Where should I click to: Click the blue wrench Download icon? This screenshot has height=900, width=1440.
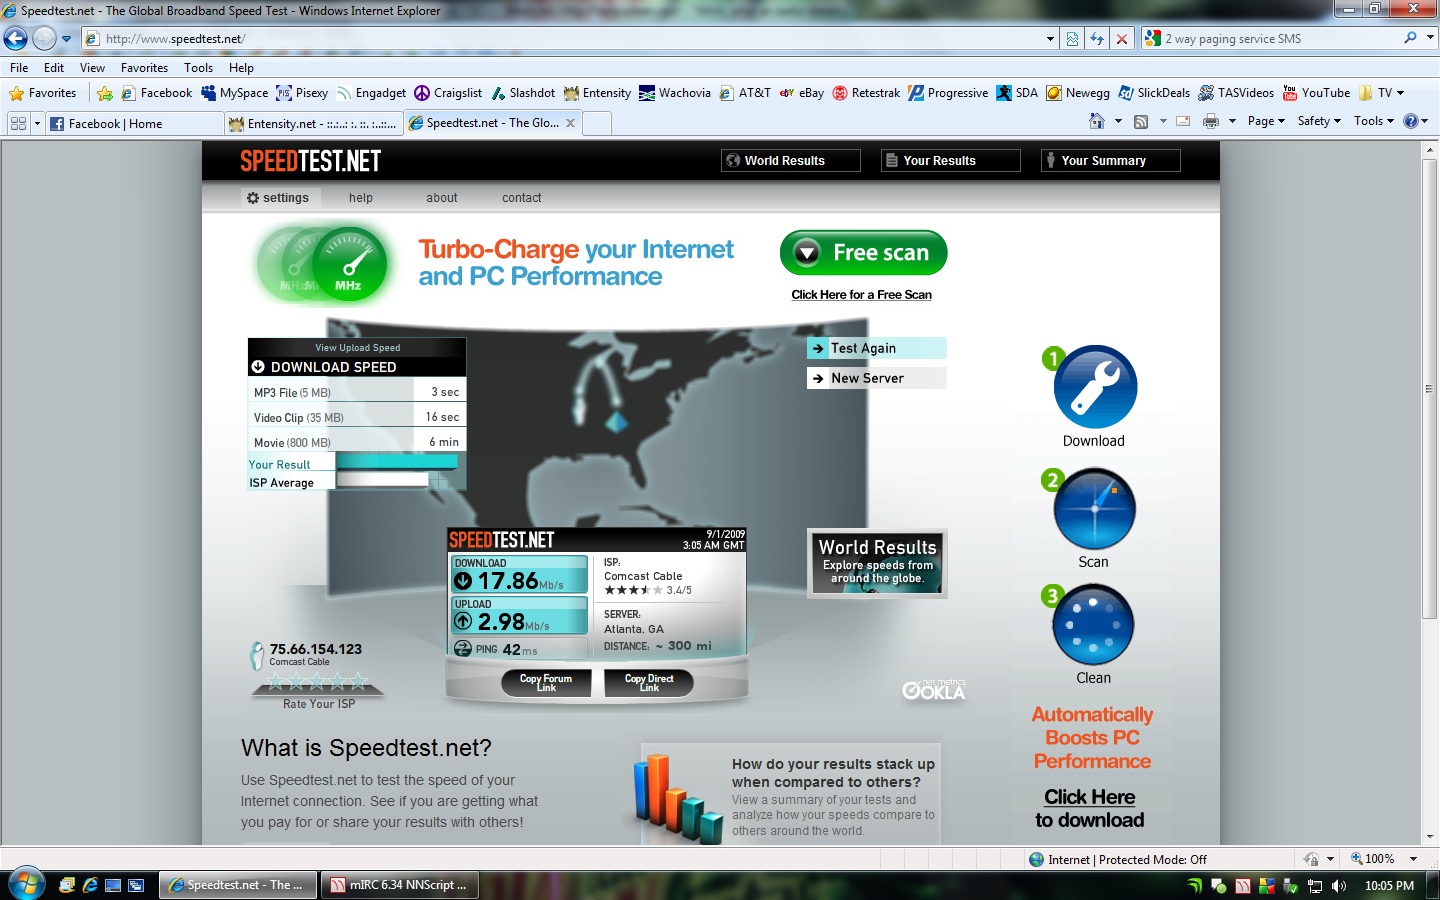coord(1095,388)
